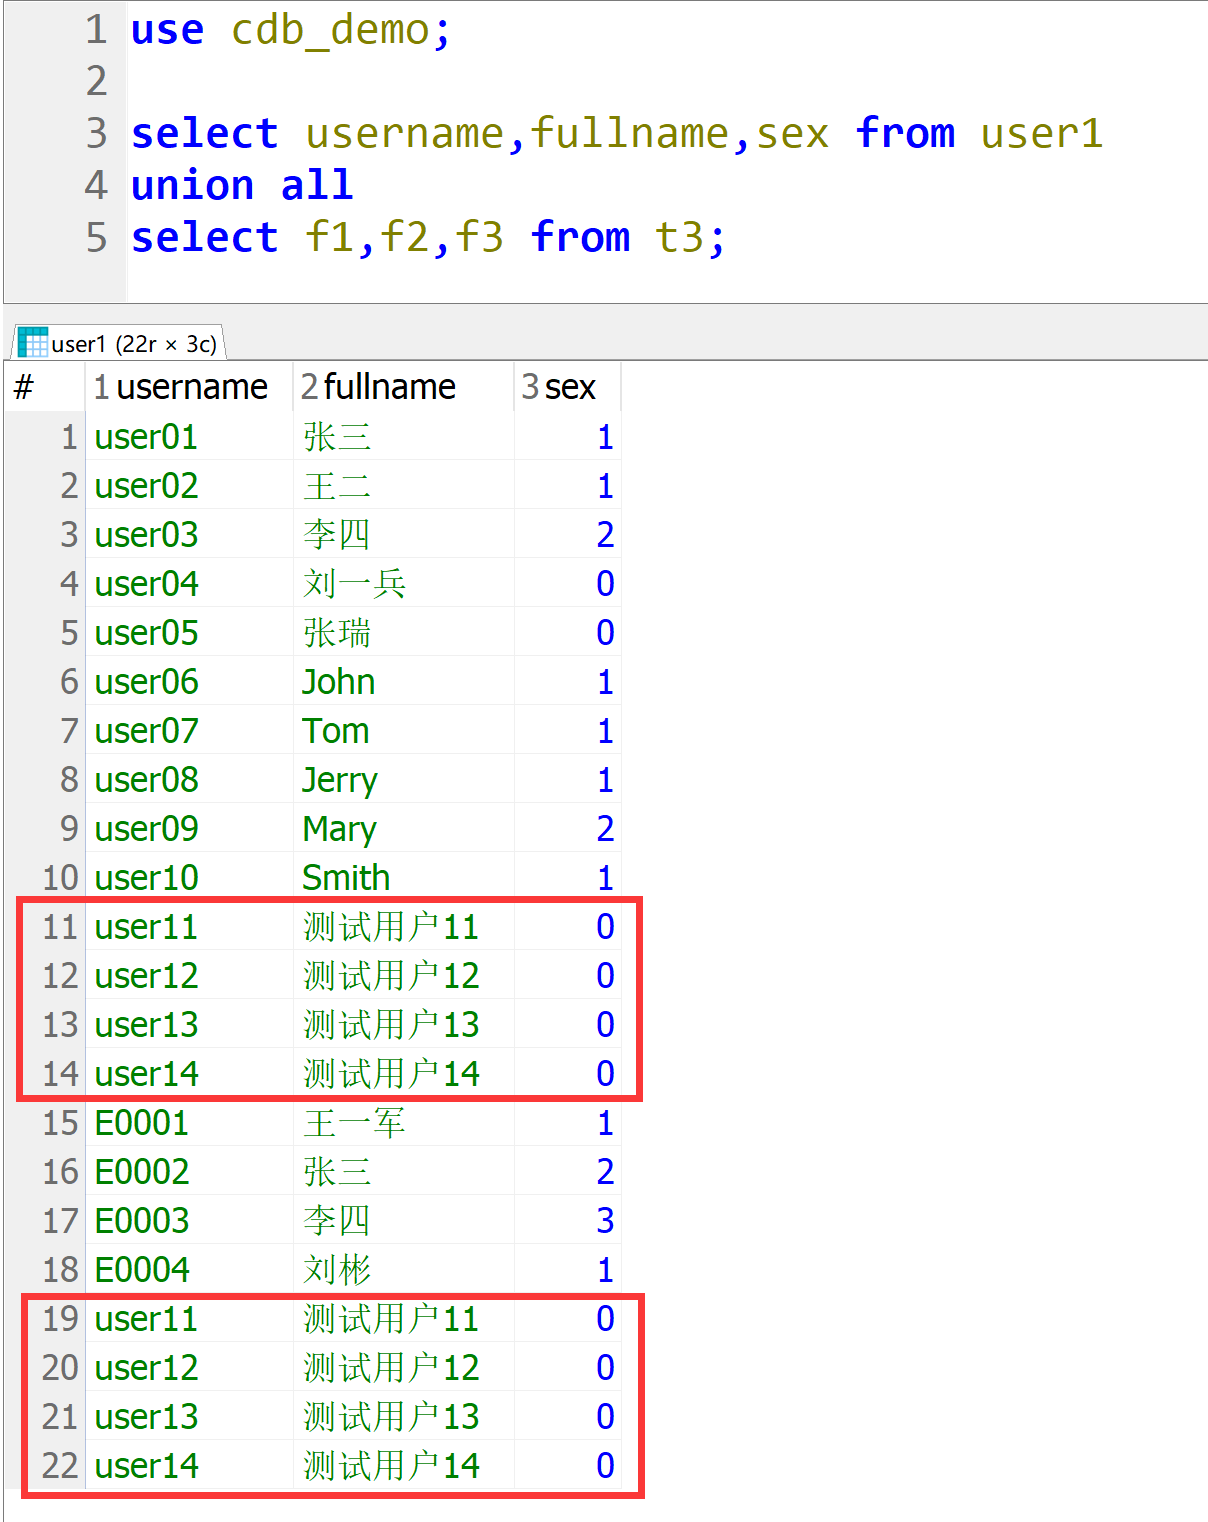
Task: Click the # row-number column header
Action: (x=25, y=387)
